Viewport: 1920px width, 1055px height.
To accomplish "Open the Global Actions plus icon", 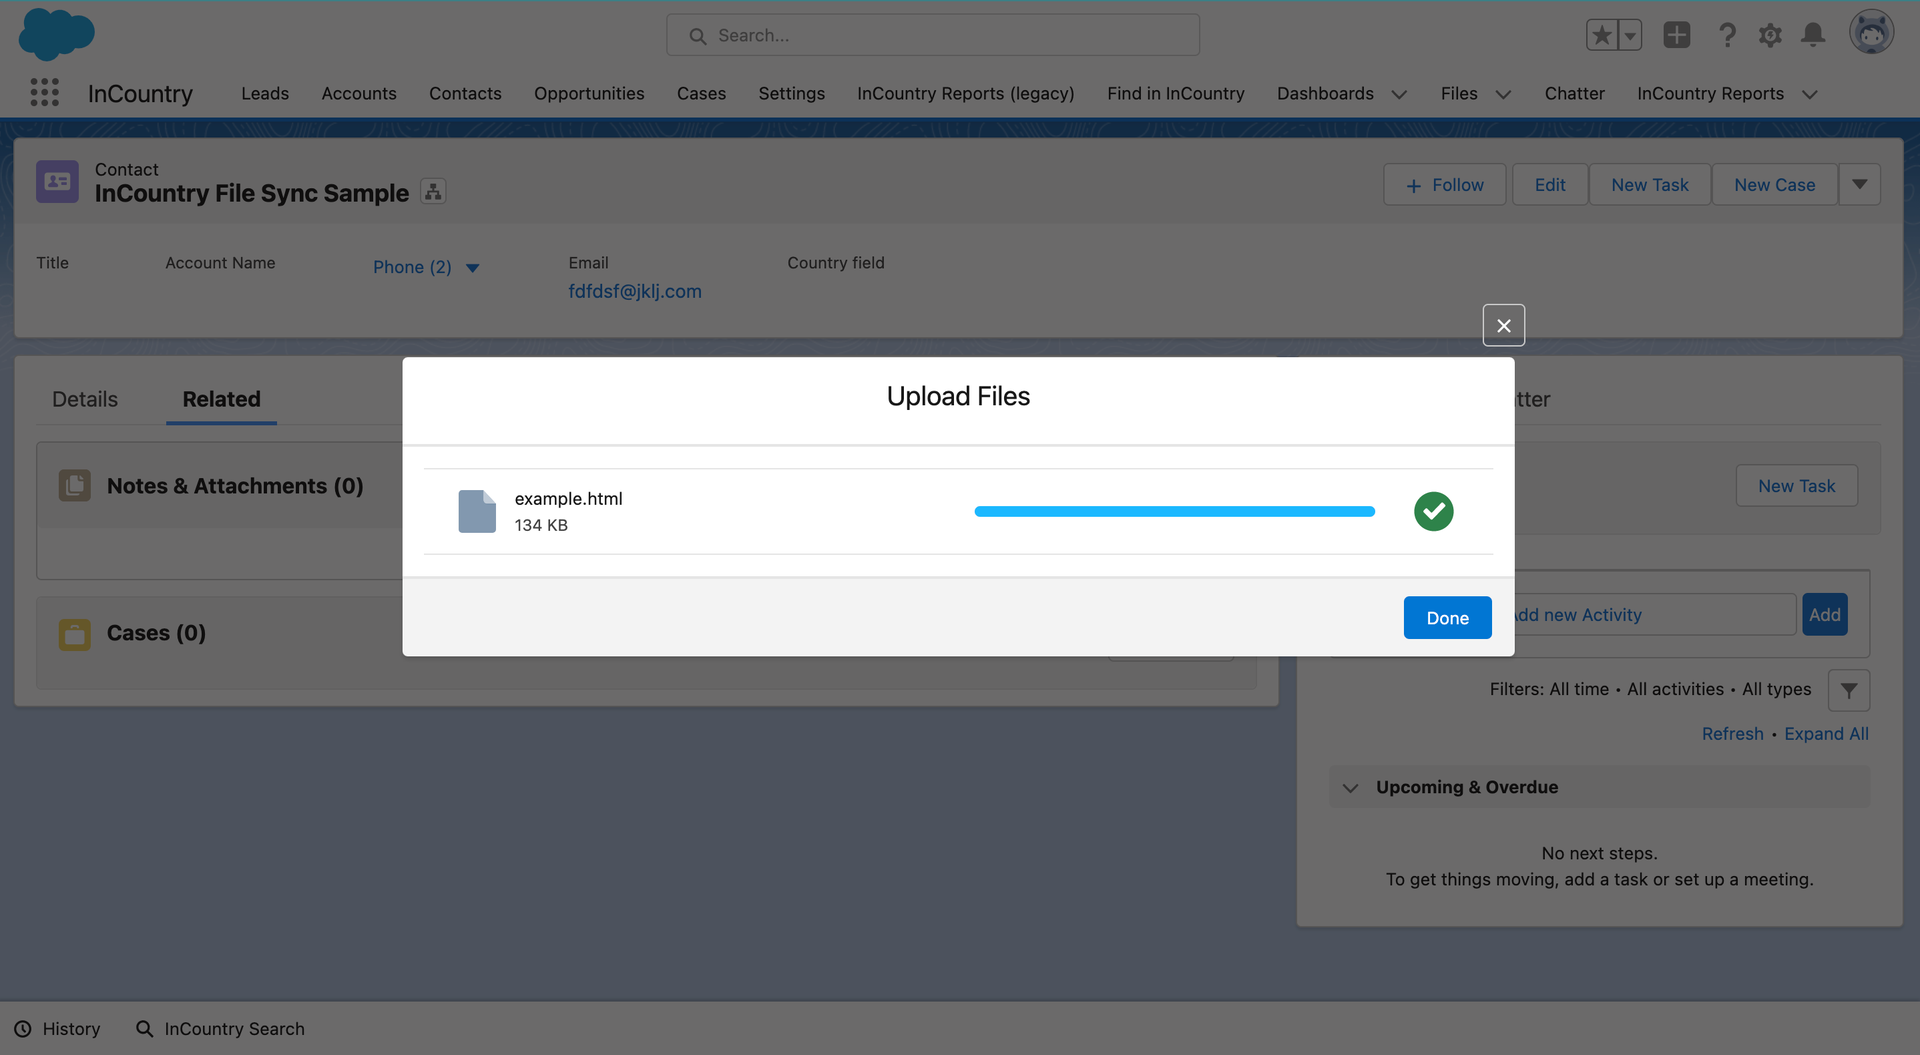I will click(1677, 35).
